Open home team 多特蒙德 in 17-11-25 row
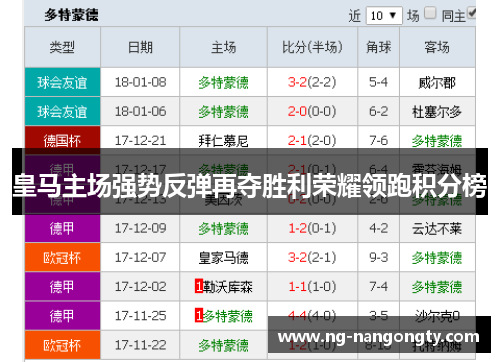 228,316
